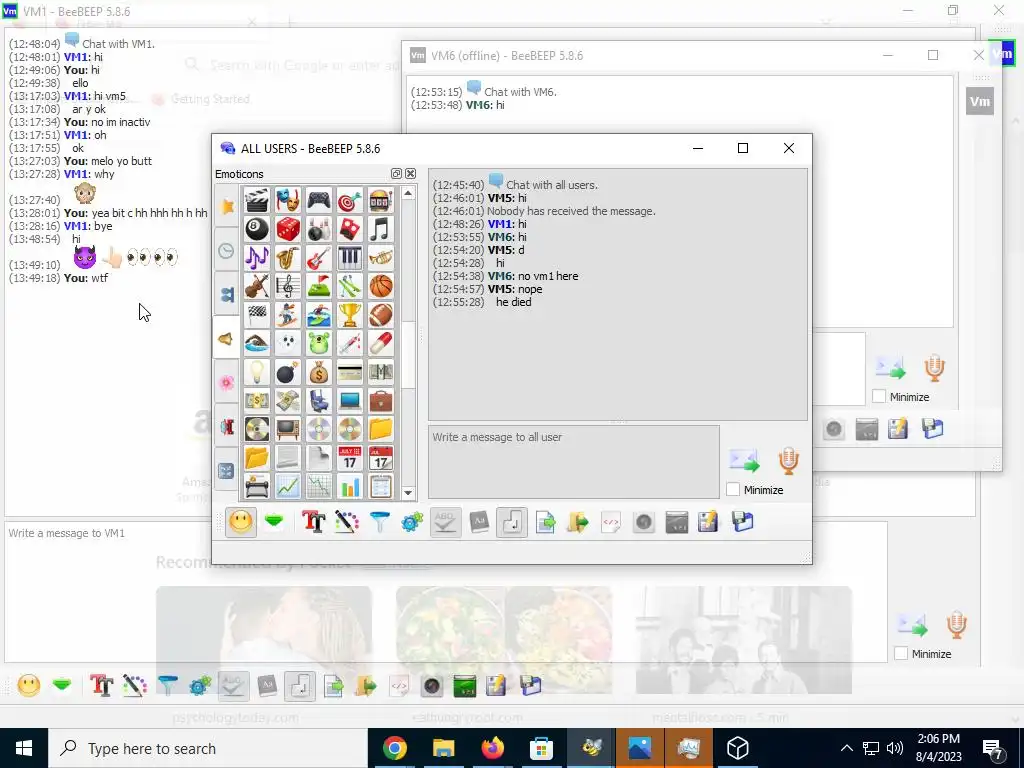The width and height of the screenshot is (1024, 768).
Task: Enable the Minimize checkbox in VM1 chat window
Action: coord(901,653)
